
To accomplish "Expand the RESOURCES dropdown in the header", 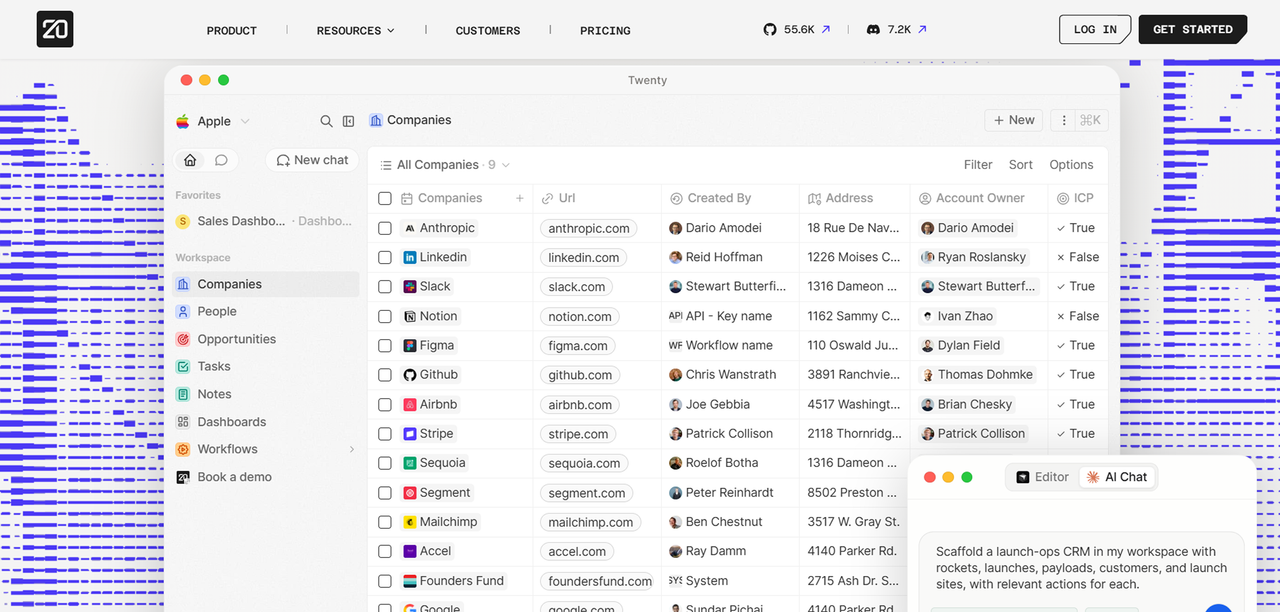I will (x=355, y=31).
